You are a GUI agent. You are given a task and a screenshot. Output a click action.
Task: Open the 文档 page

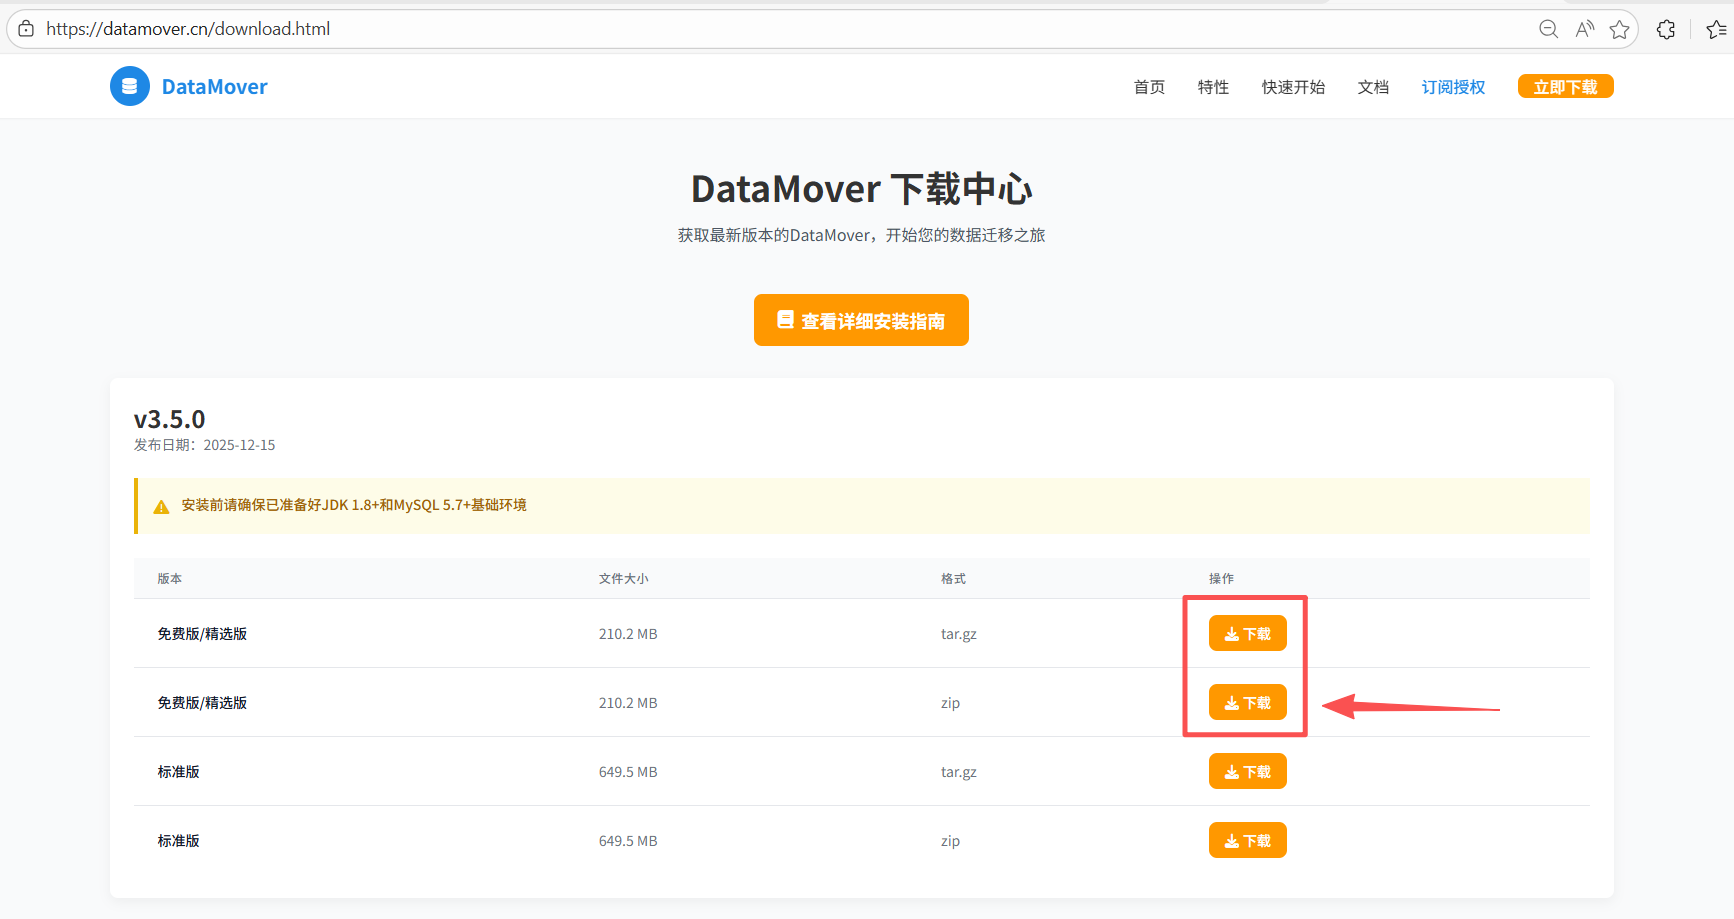[x=1372, y=87]
